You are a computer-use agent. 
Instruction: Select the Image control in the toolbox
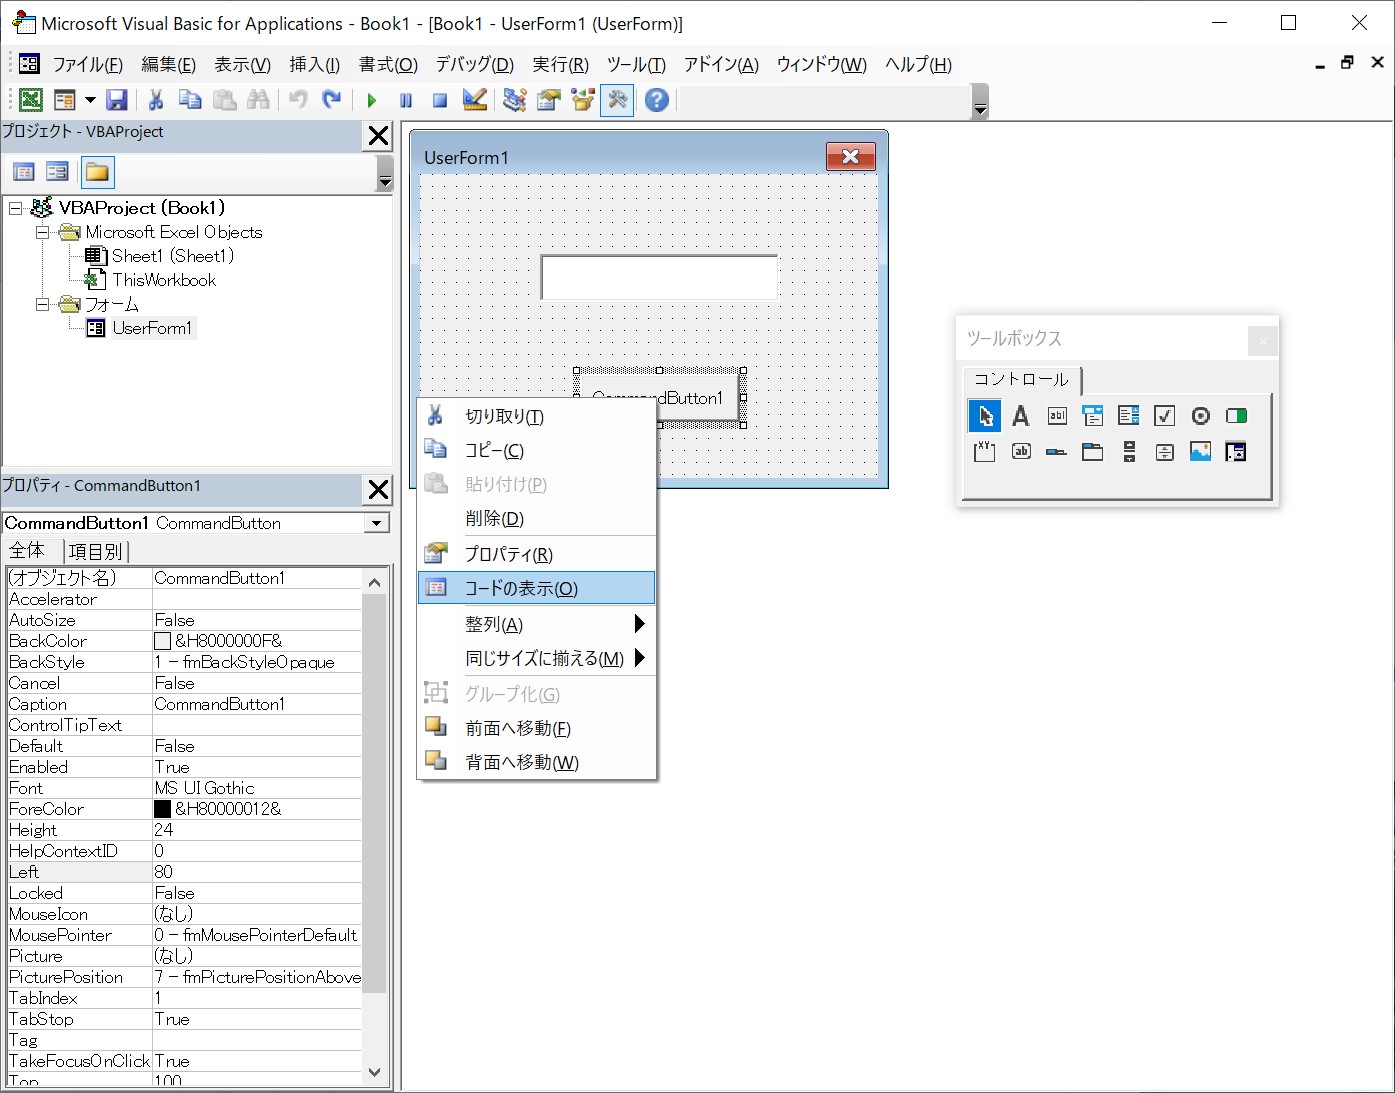(x=1199, y=452)
